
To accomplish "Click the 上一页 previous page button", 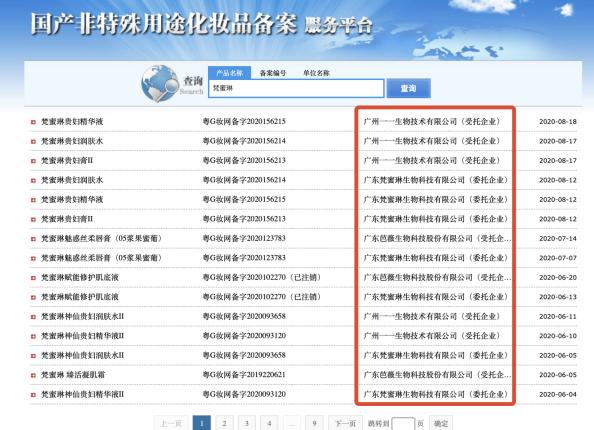I will (171, 423).
